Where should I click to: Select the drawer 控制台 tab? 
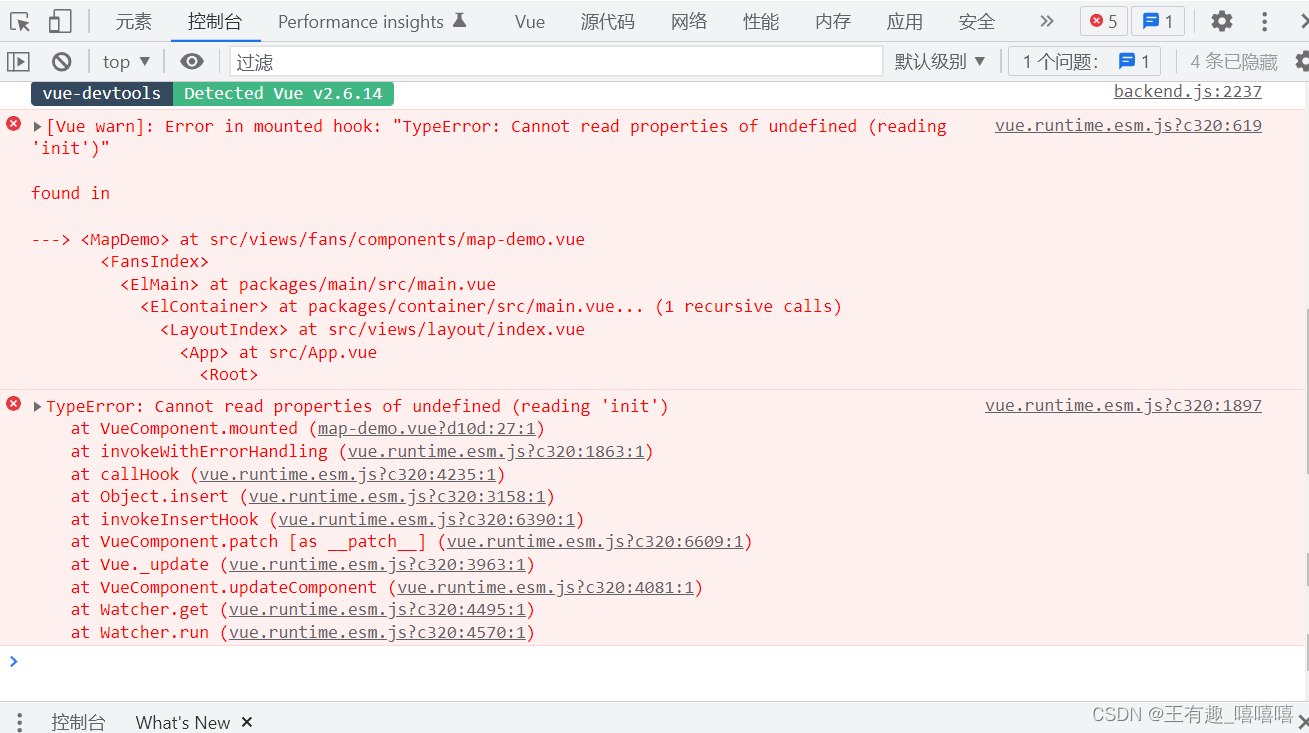click(x=78, y=722)
